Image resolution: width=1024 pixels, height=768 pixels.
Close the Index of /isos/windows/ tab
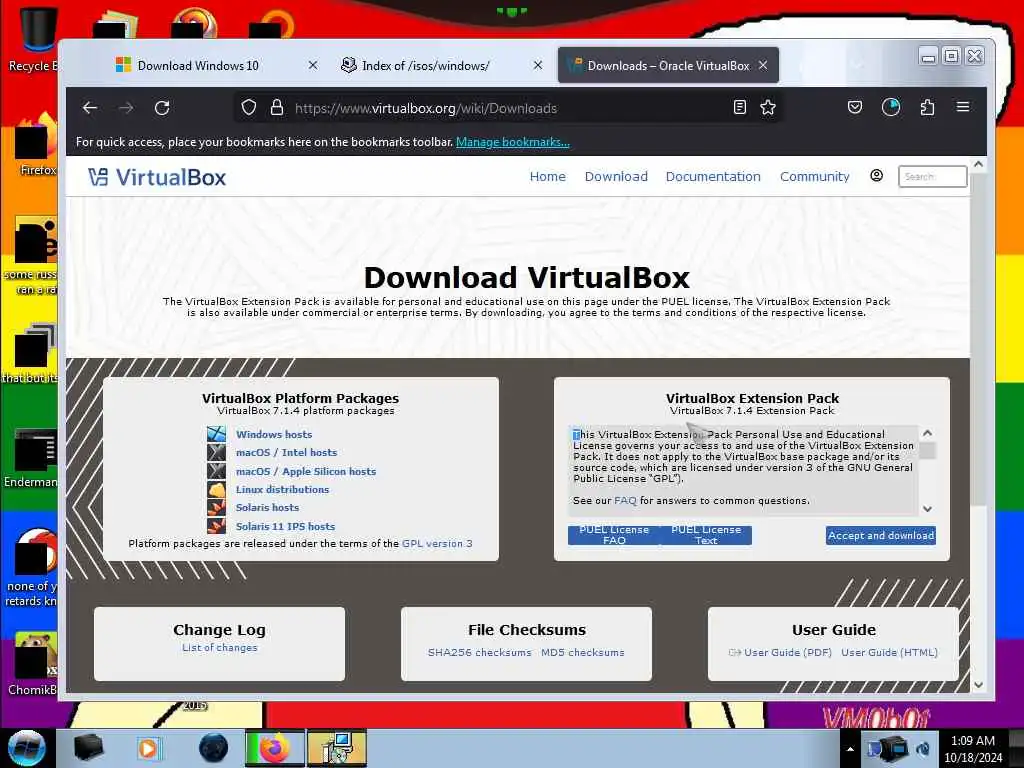click(x=537, y=65)
